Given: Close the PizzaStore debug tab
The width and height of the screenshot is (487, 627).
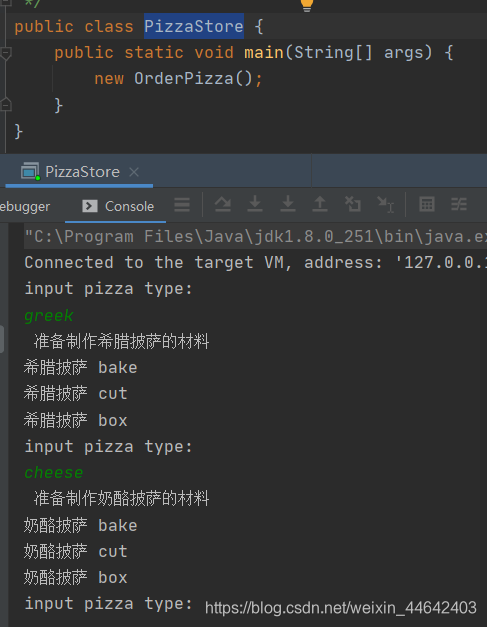Looking at the screenshot, I should click(x=134, y=172).
